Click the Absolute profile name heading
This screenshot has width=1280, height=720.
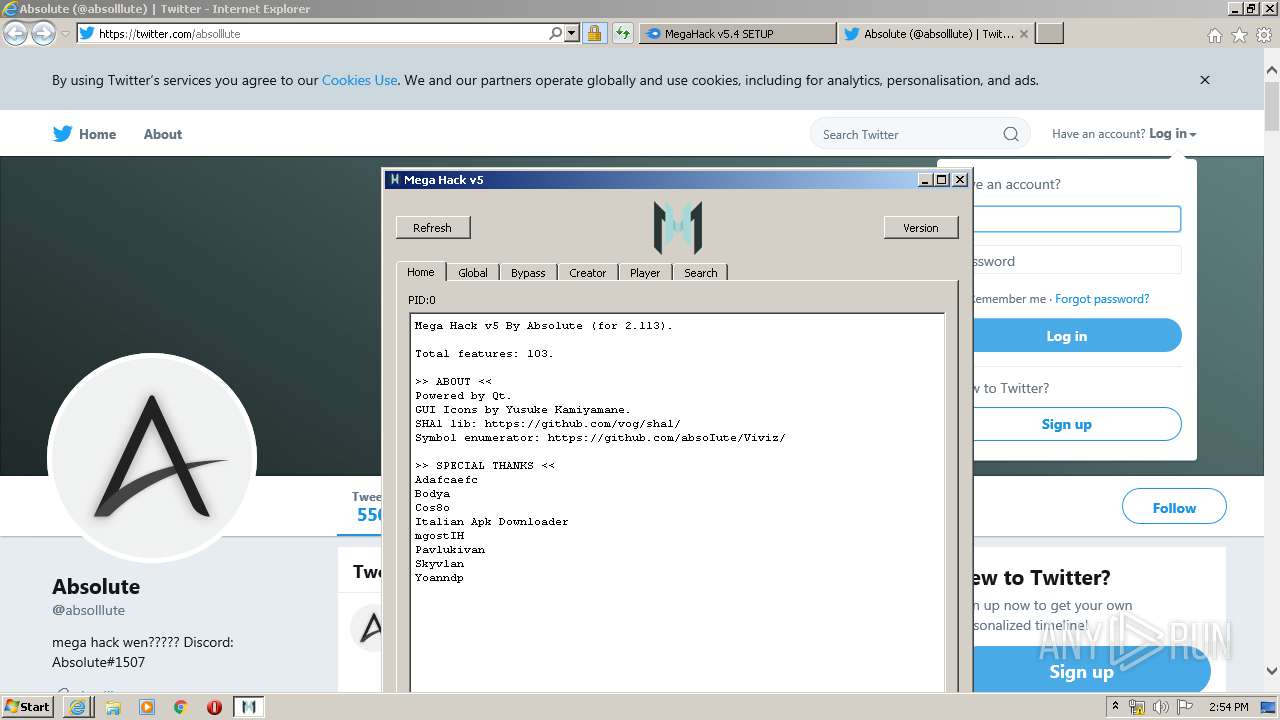pos(96,587)
